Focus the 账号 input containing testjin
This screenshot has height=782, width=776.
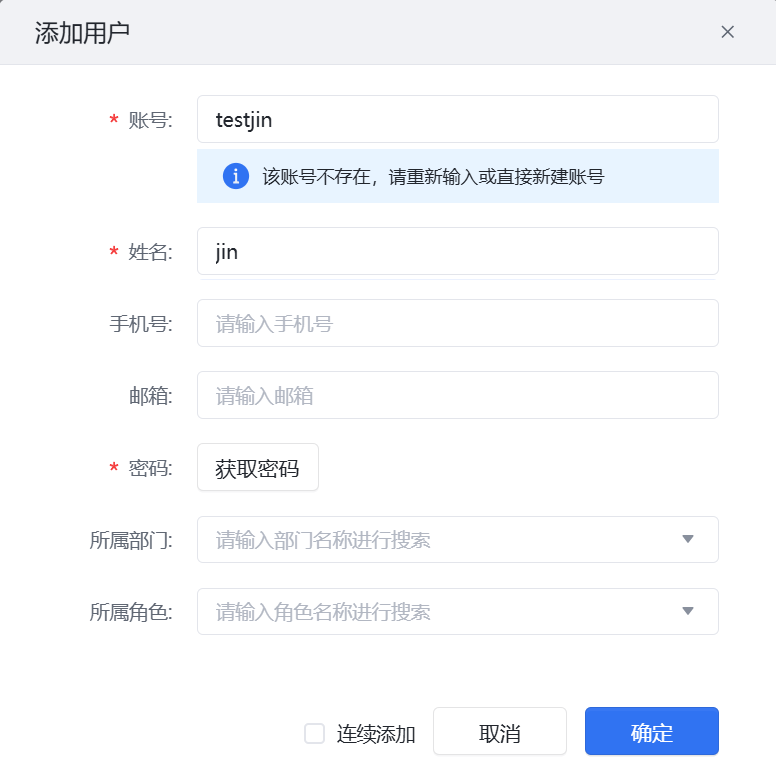coord(457,120)
